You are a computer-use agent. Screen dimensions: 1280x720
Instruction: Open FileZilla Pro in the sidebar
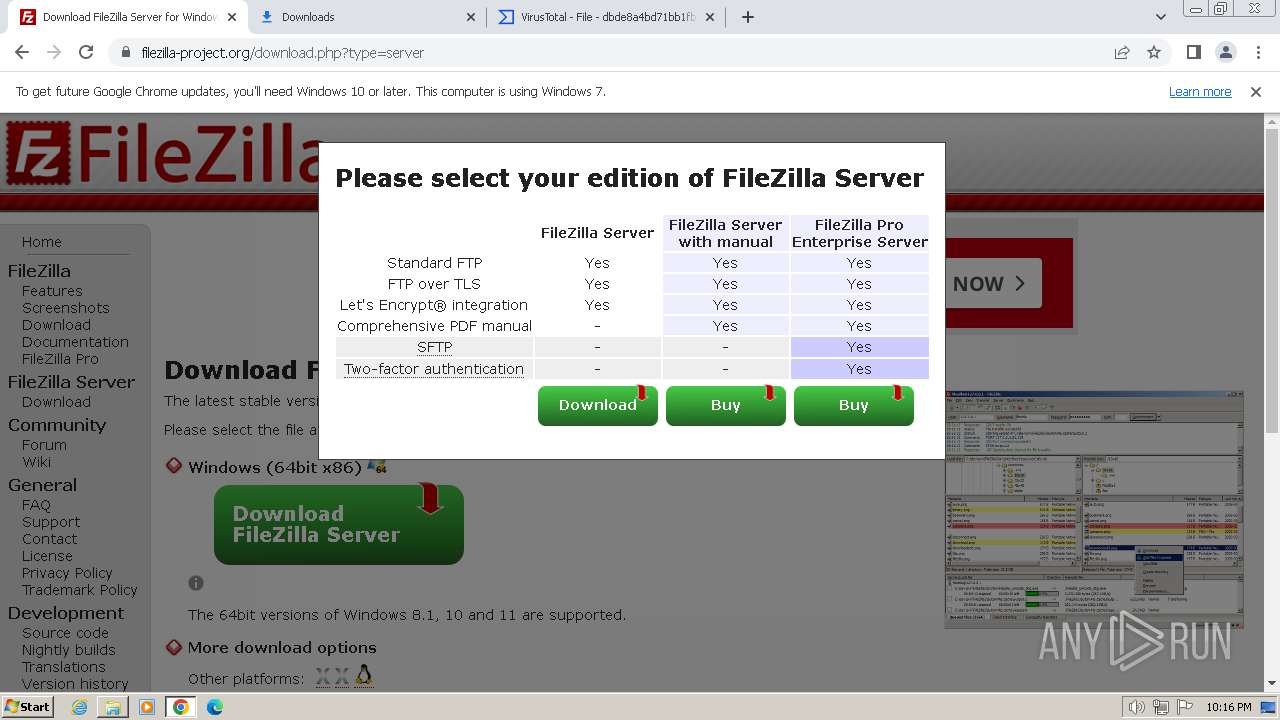(60, 359)
